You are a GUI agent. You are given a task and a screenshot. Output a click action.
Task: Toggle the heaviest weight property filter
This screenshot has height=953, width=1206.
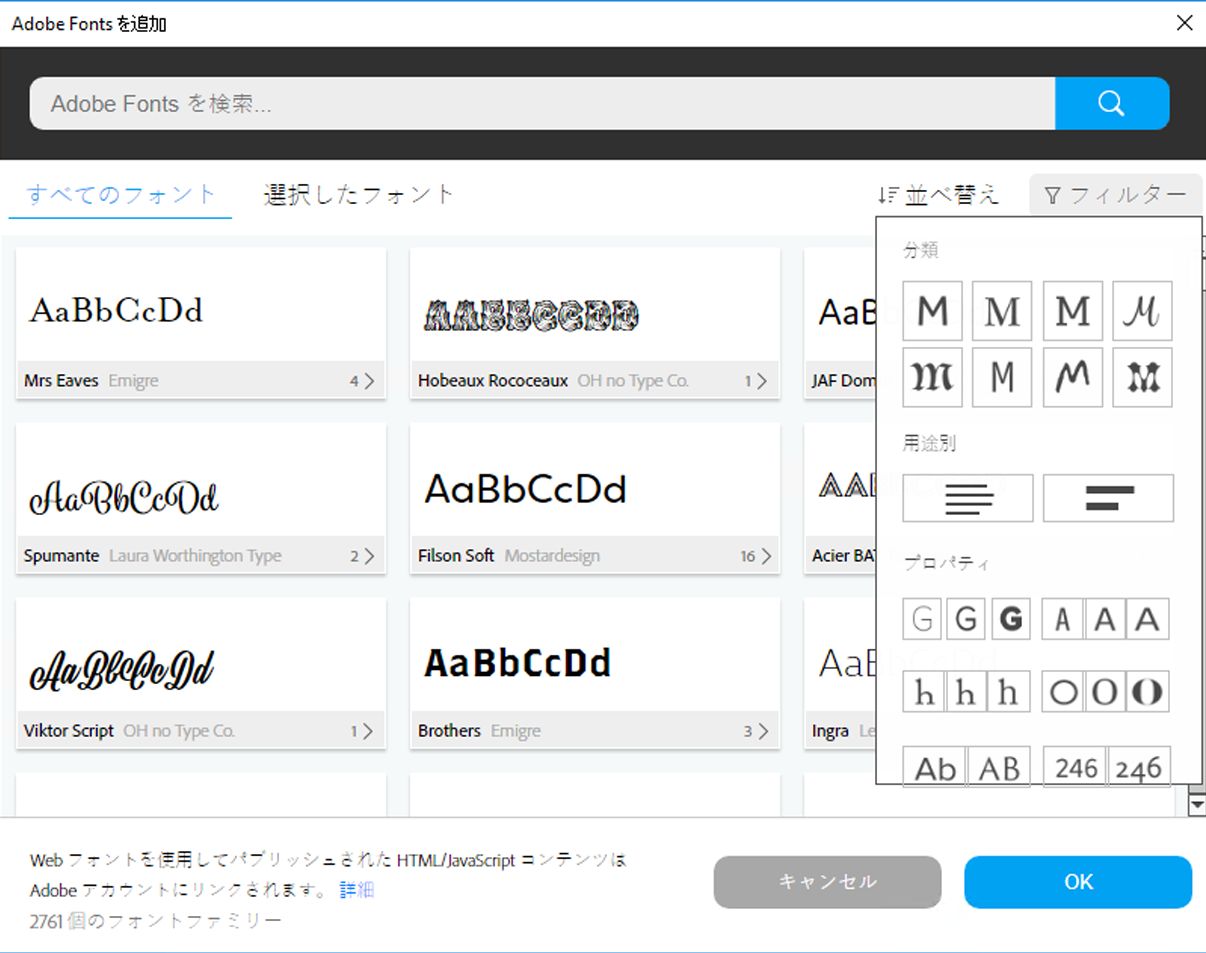pos(1011,619)
